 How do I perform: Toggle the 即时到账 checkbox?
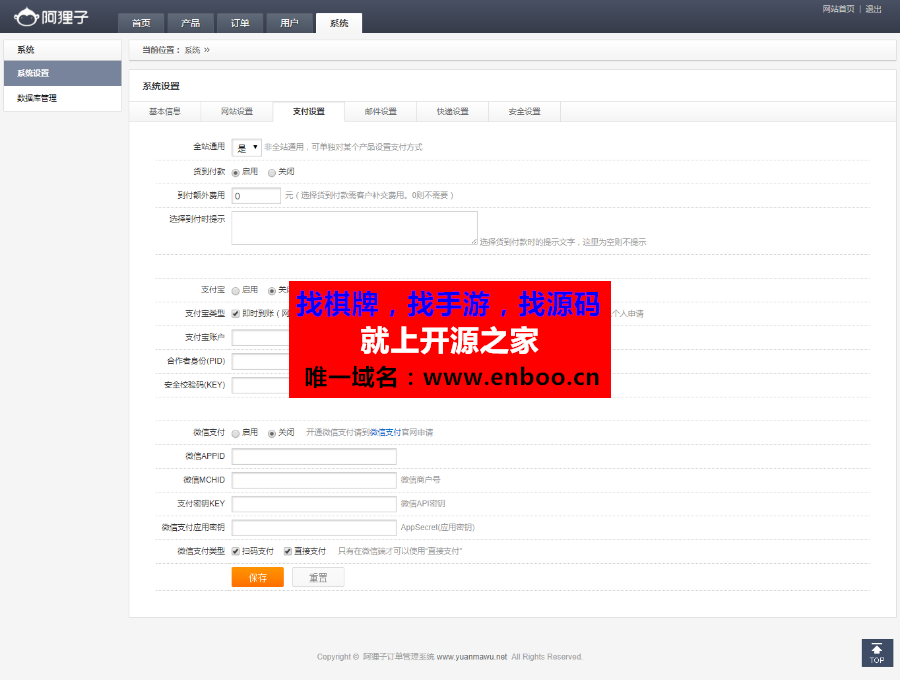(x=236, y=313)
